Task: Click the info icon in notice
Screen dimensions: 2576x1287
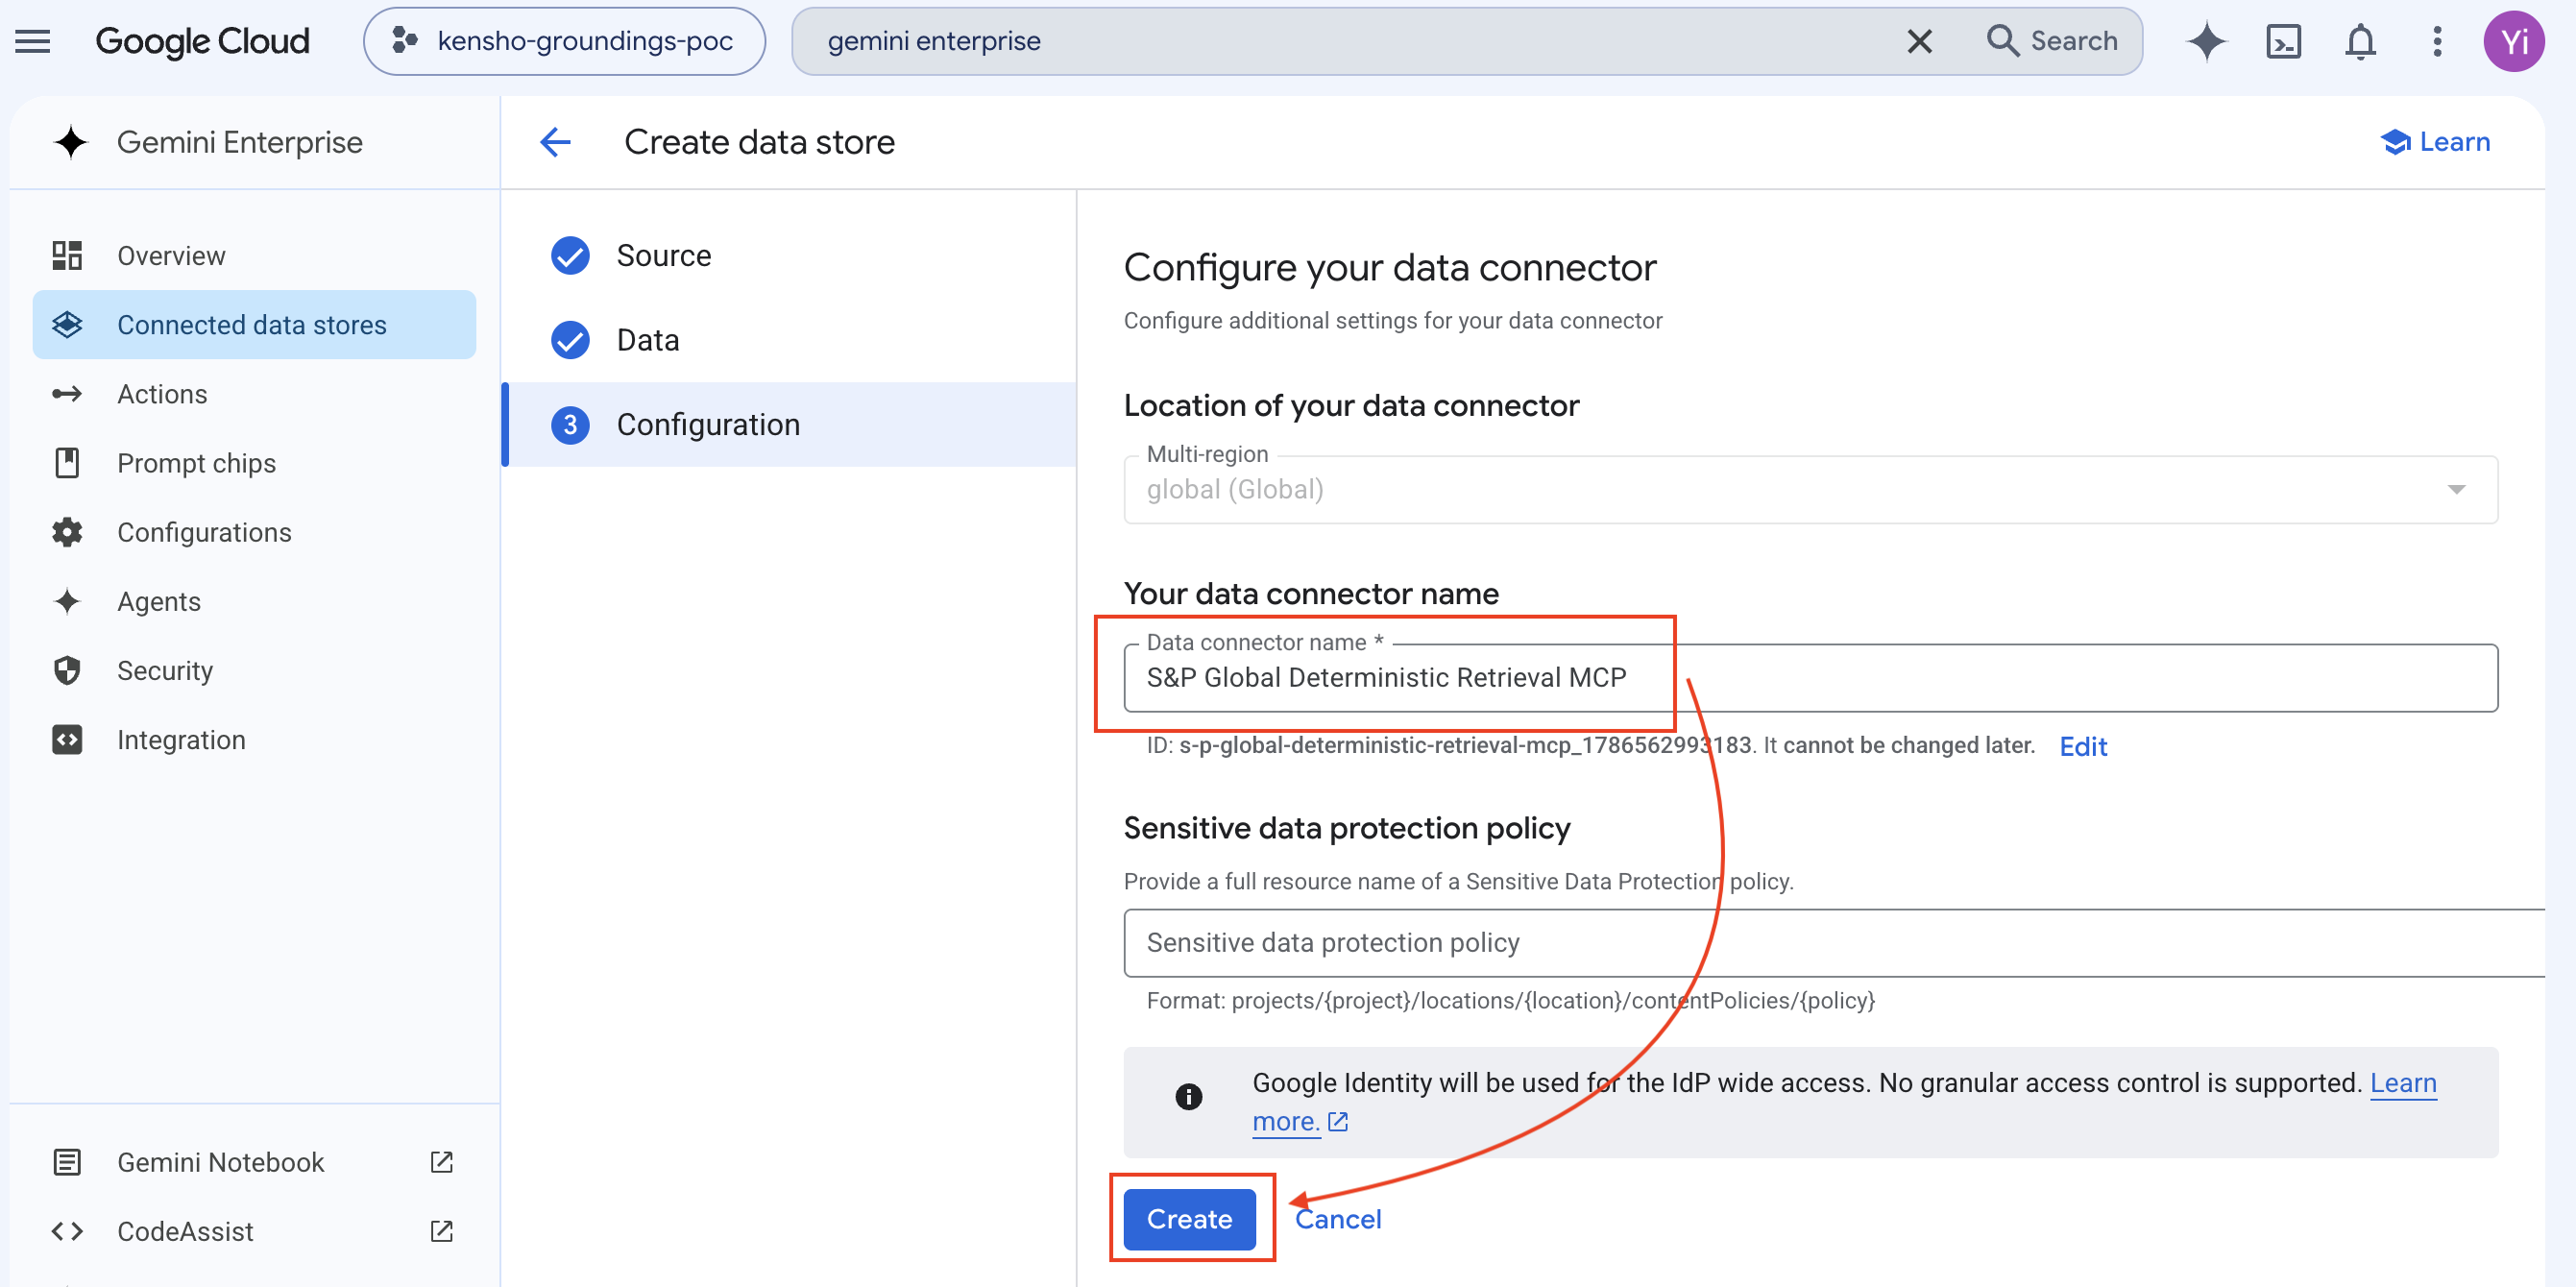Action: (x=1188, y=1096)
